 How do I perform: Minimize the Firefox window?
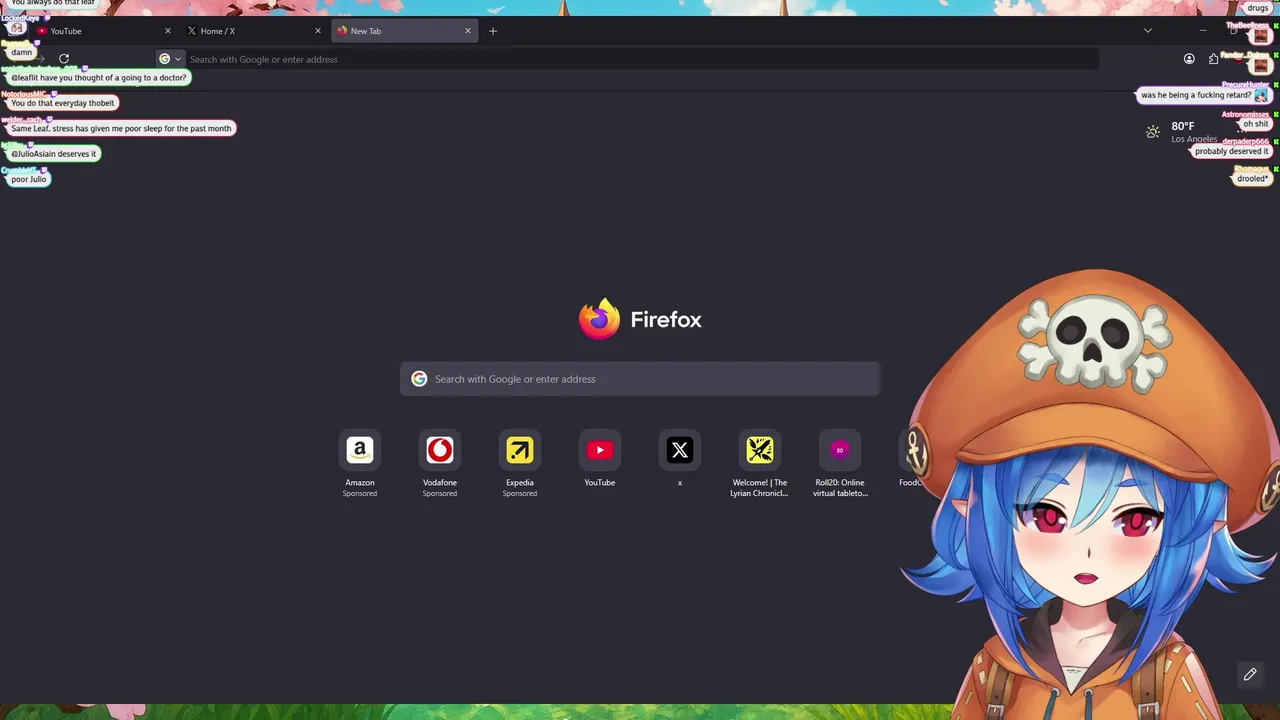[1203, 31]
